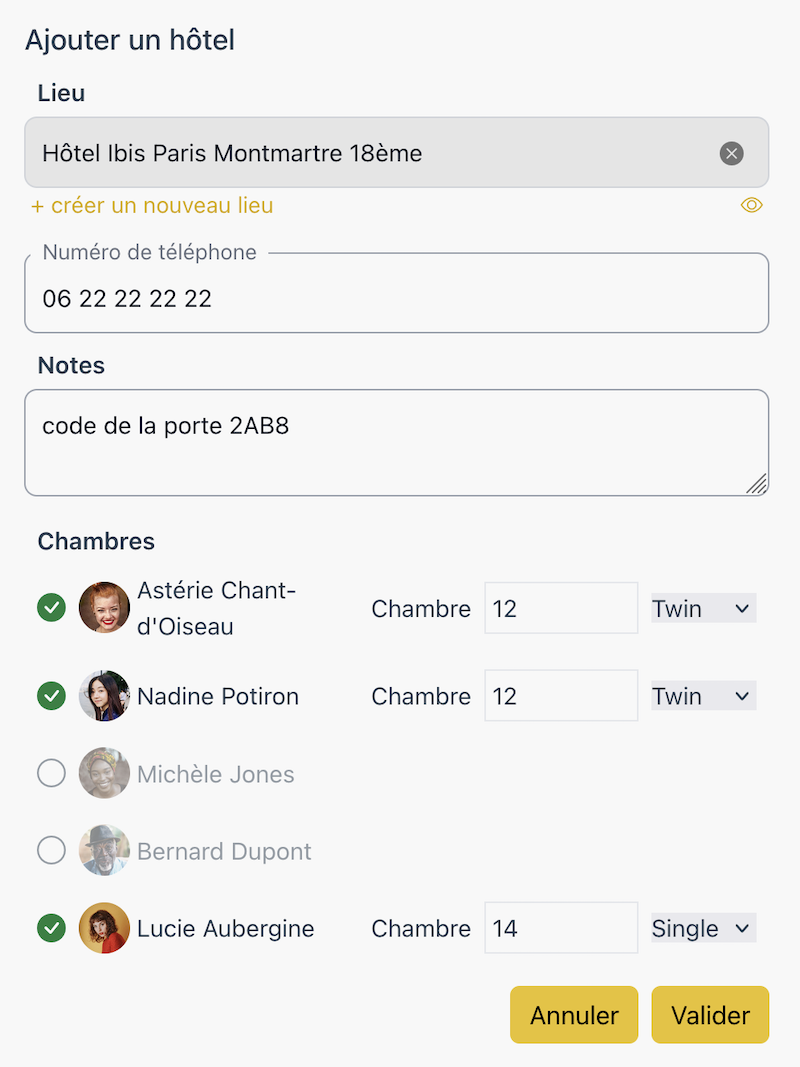The width and height of the screenshot is (800, 1067).
Task: Click Astérie Chant-d'Oiseau's avatar
Action: [x=104, y=608]
